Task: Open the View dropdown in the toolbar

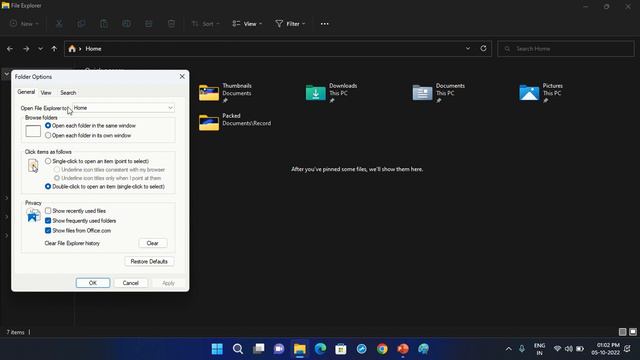Action: point(247,24)
